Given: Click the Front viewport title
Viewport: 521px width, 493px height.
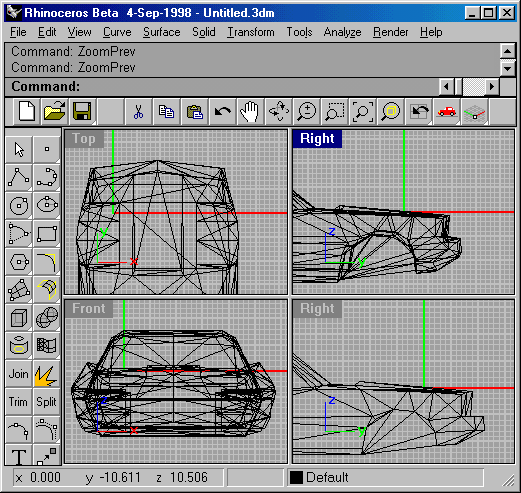Looking at the screenshot, I should (x=89, y=309).
